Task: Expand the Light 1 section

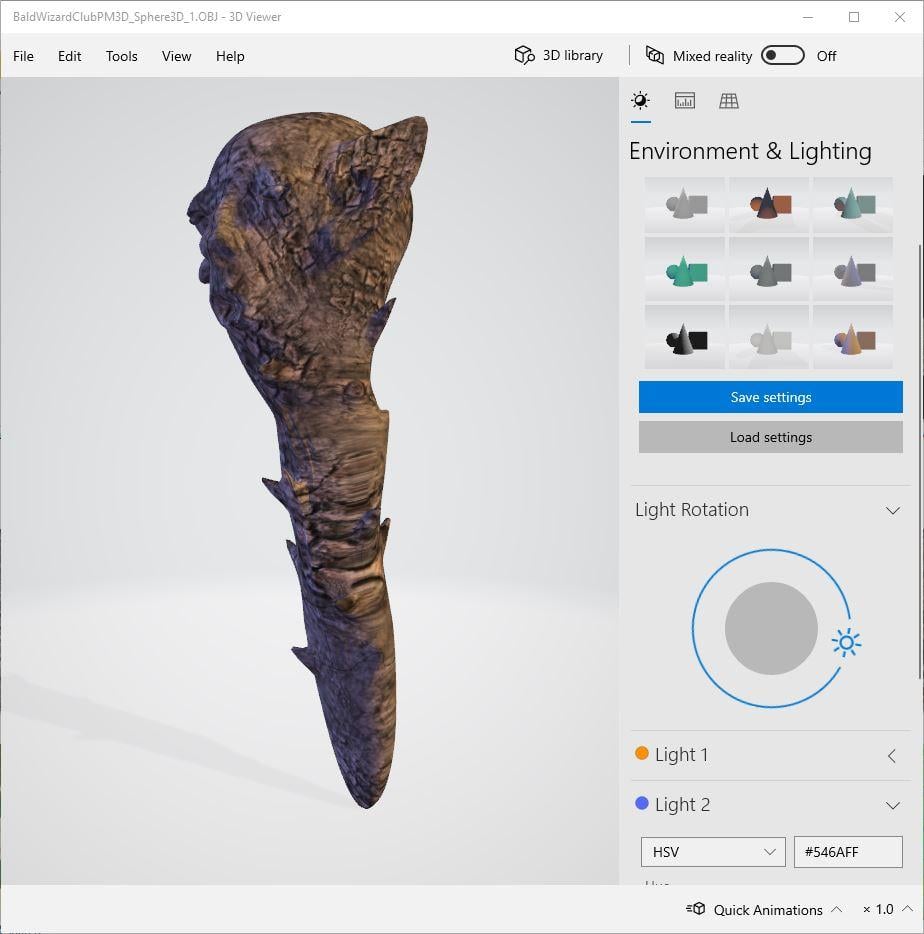Action: 892,755
